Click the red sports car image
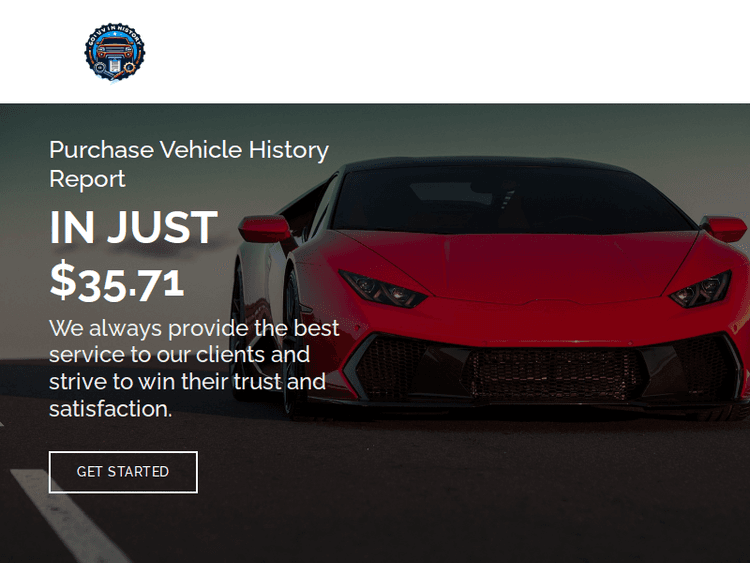 [493, 287]
